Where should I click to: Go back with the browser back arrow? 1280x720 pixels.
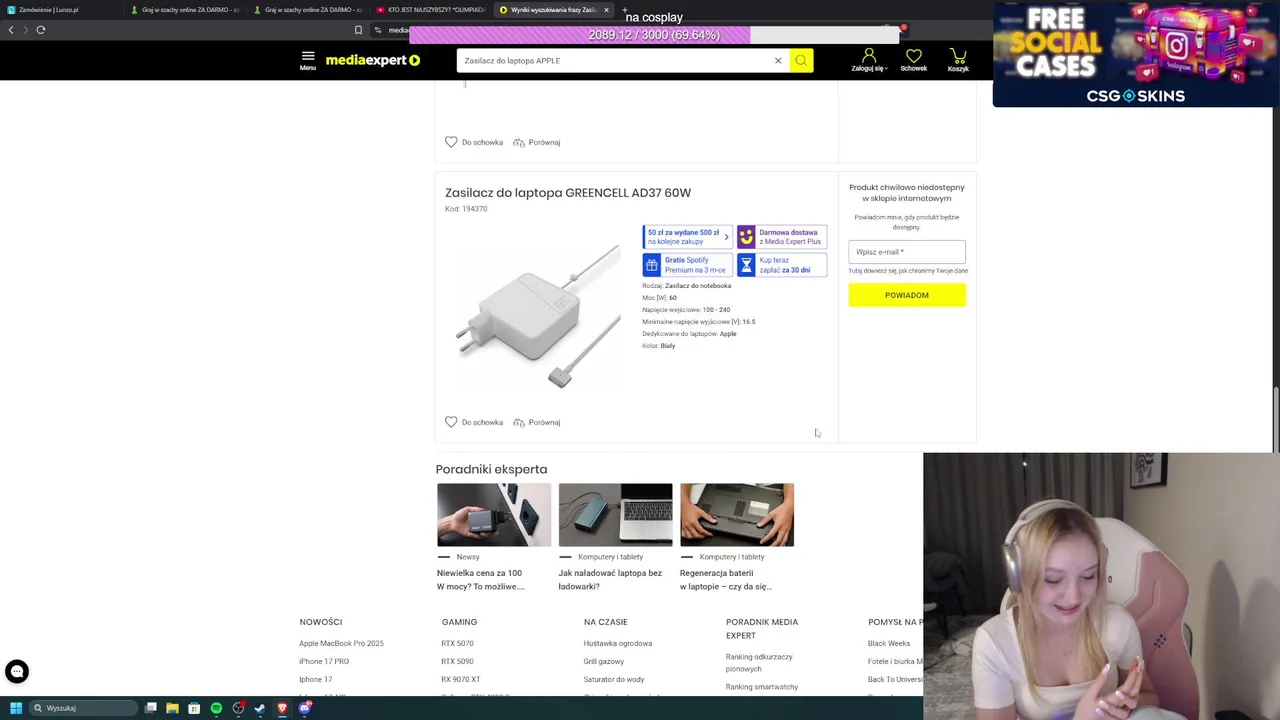point(11,30)
